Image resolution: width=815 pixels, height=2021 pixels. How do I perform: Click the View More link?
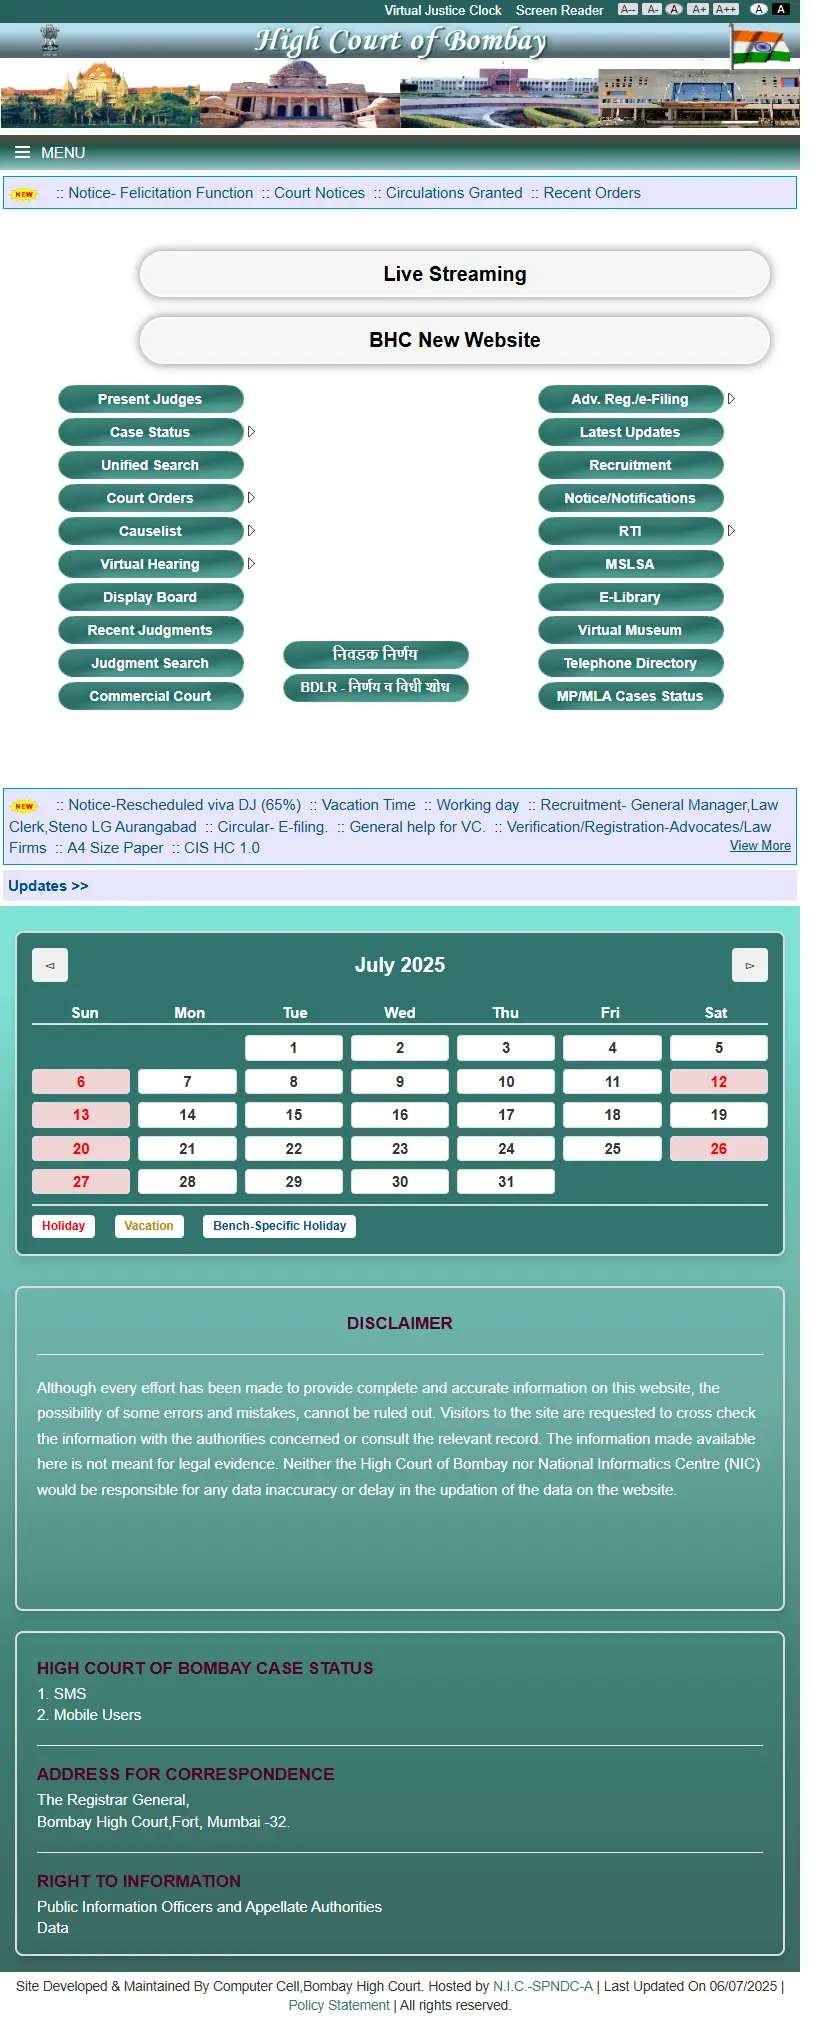[760, 846]
